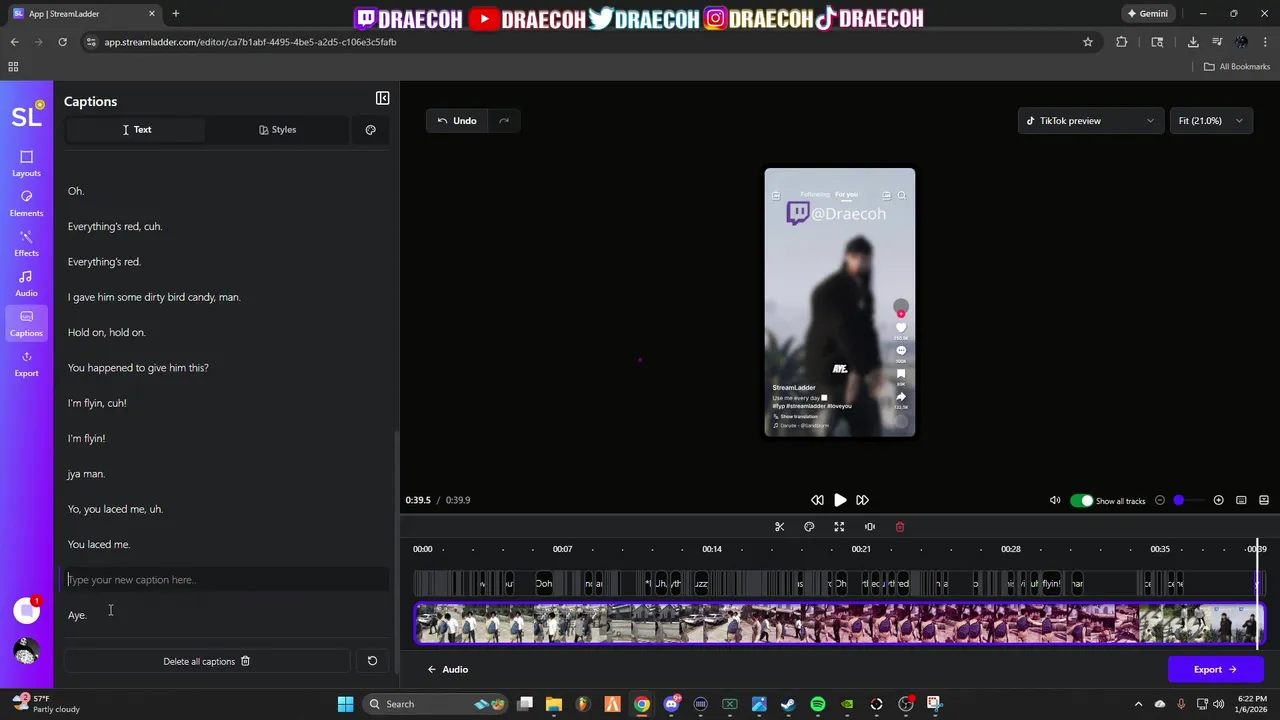The width and height of the screenshot is (1280, 720).
Task: Open Steam from the taskbar
Action: pyautogui.click(x=788, y=704)
